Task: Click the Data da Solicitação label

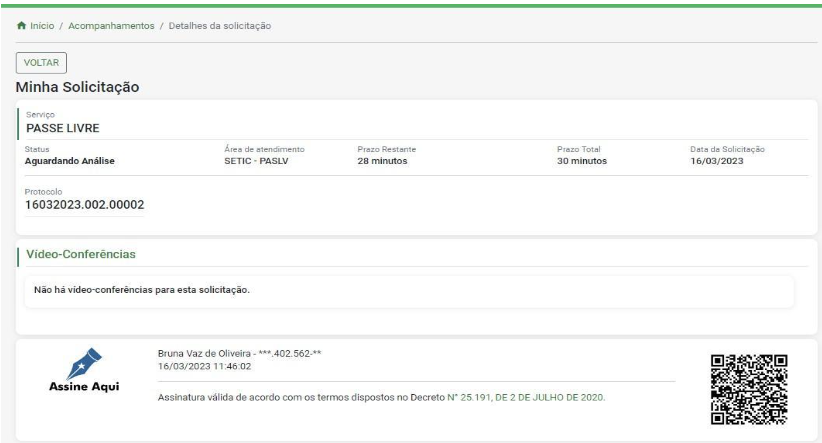Action: coord(727,149)
